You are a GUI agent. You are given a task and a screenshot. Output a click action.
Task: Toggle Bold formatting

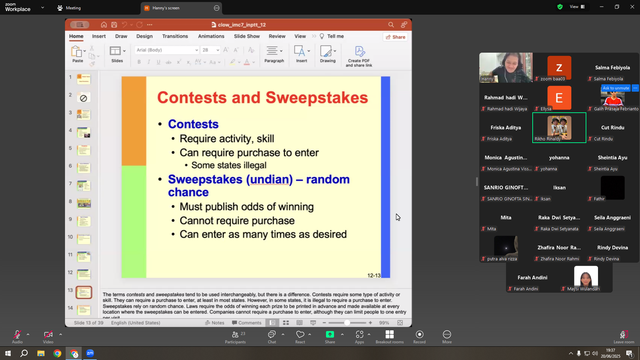point(139,62)
